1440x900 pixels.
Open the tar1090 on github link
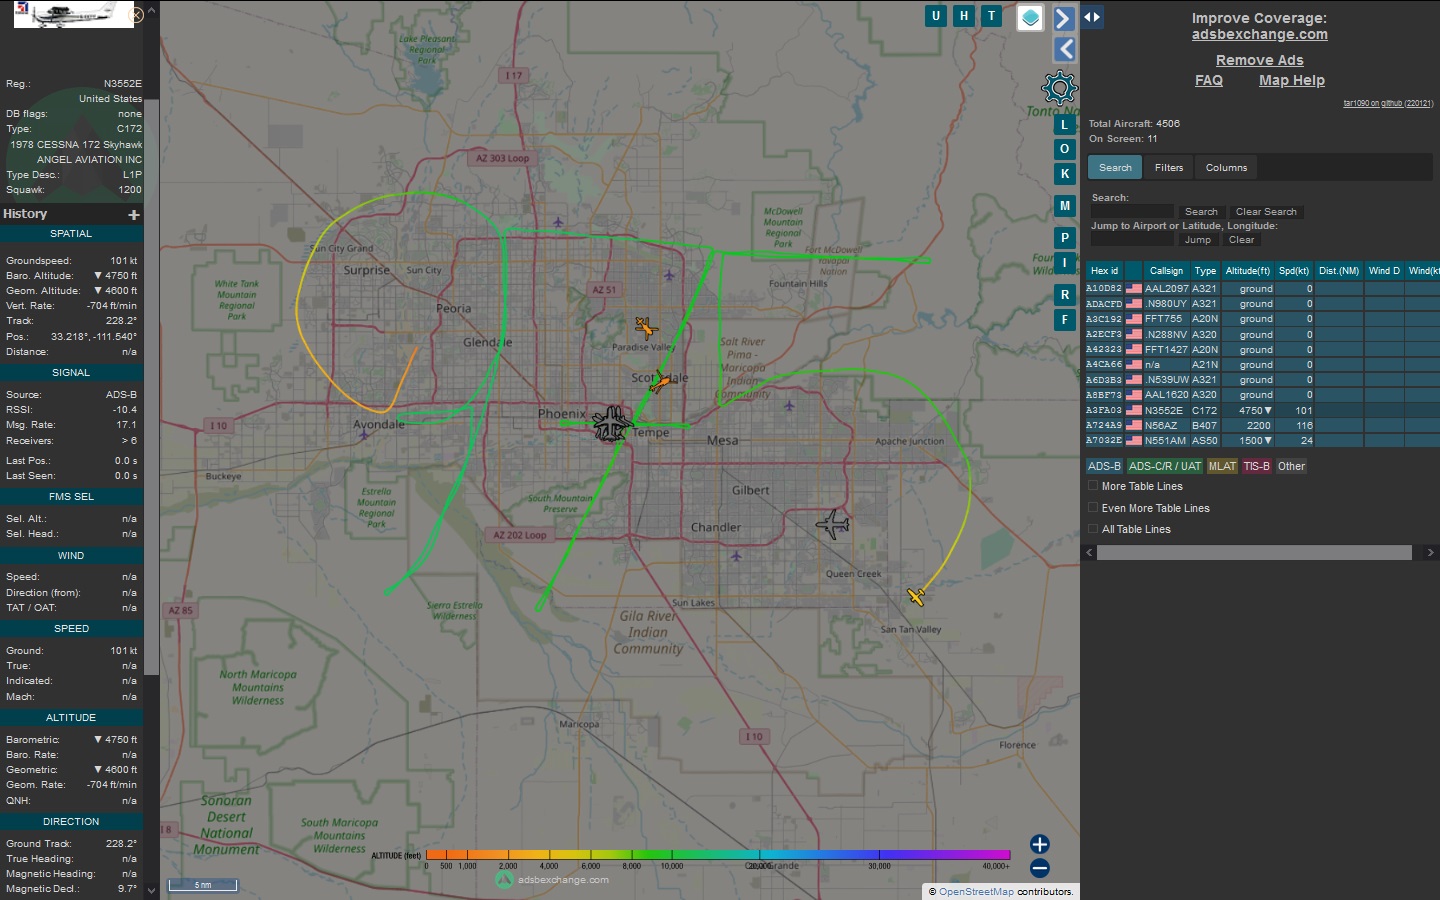(x=1387, y=103)
